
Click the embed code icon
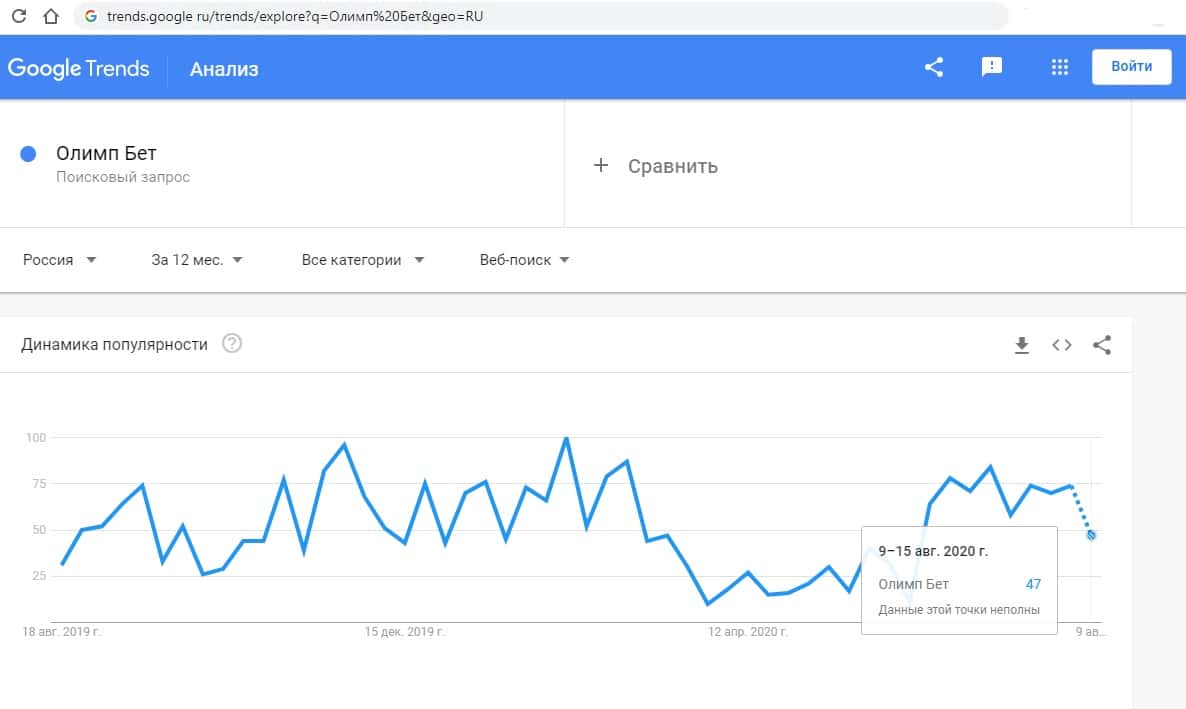pos(1062,345)
